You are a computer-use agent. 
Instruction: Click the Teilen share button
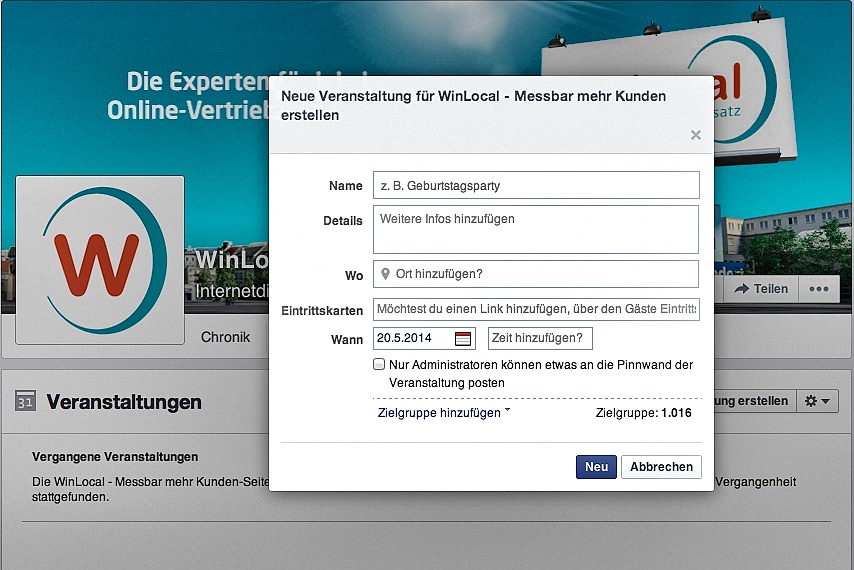tap(761, 289)
